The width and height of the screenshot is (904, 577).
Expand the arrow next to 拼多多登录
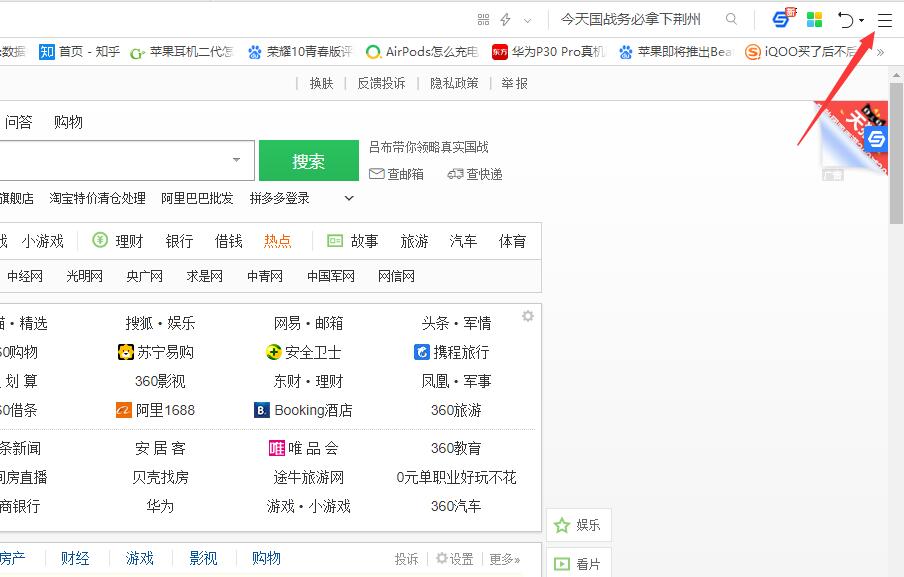click(x=348, y=198)
